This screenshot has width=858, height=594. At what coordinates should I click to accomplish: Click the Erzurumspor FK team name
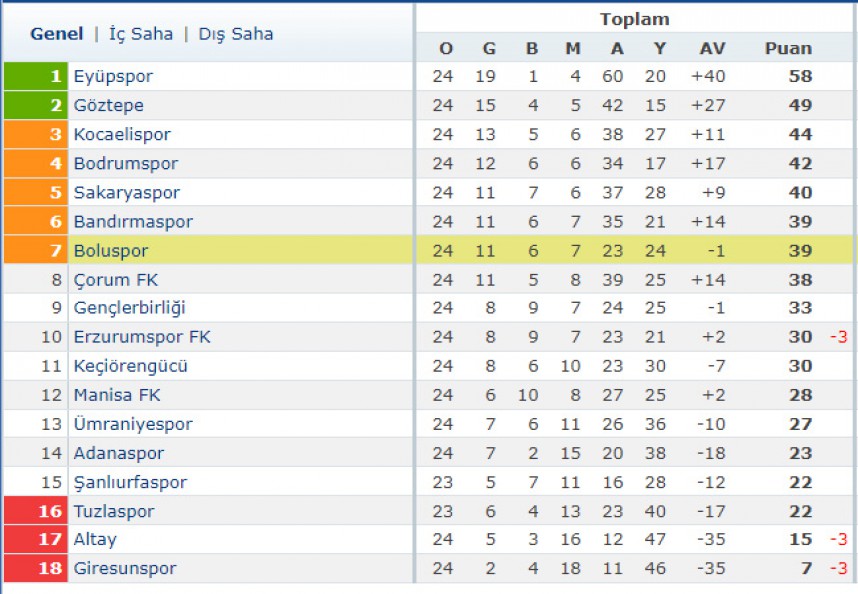click(142, 336)
